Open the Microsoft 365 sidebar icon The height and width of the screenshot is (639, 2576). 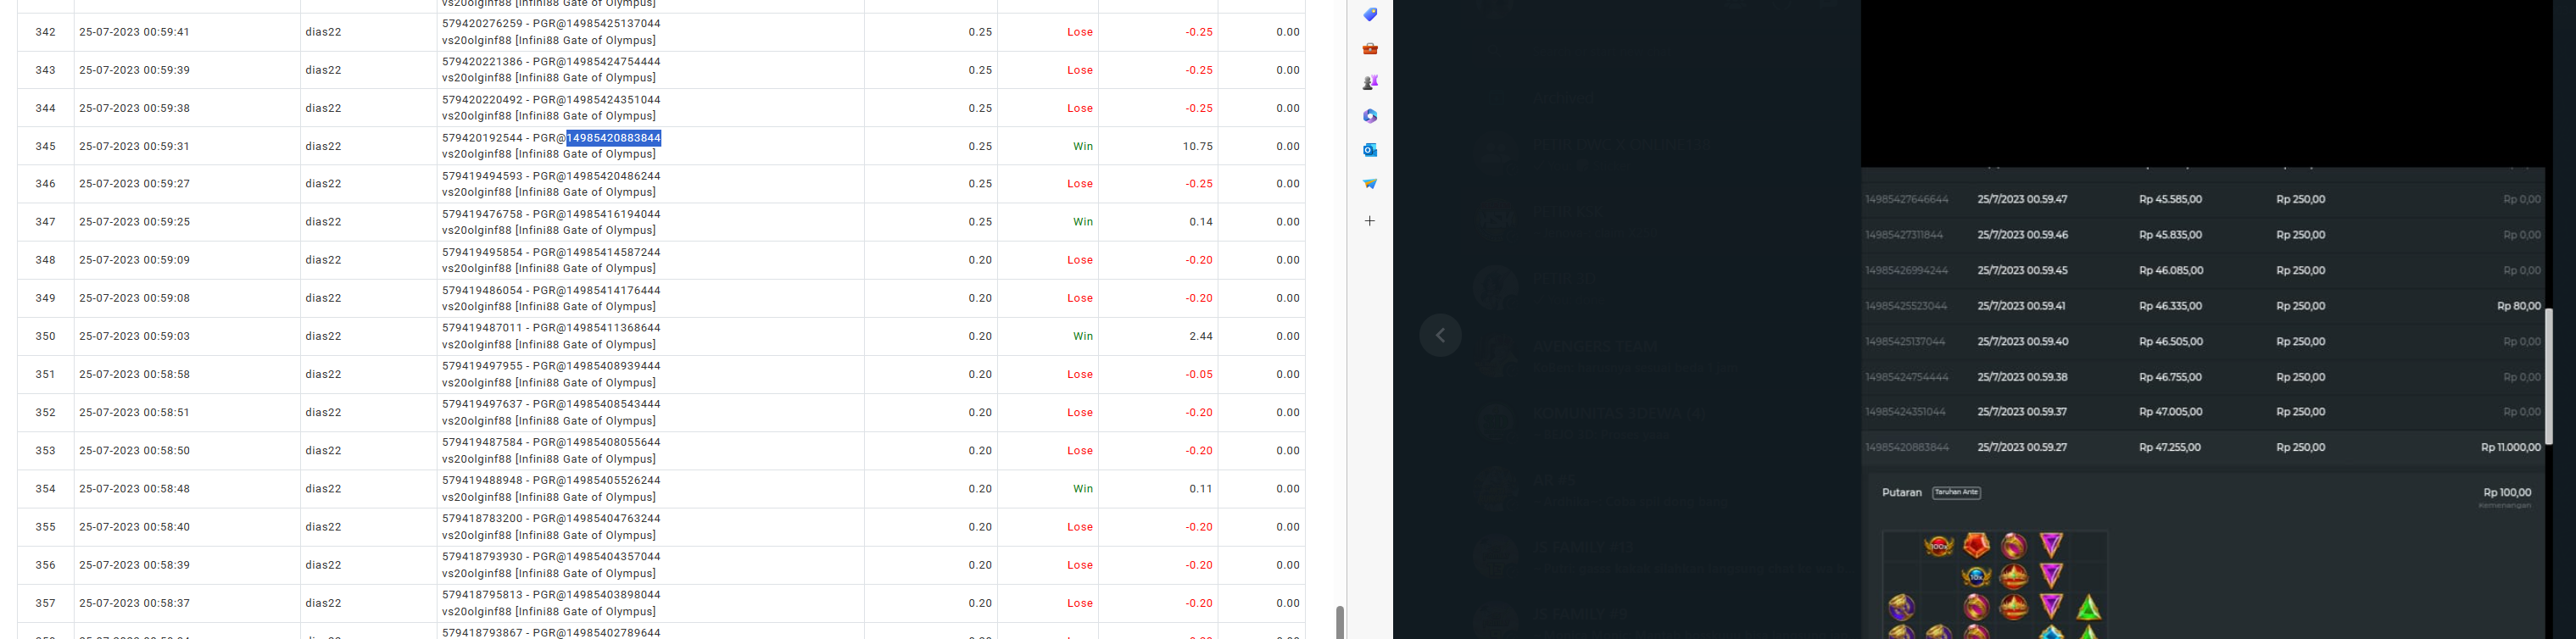tap(1370, 116)
